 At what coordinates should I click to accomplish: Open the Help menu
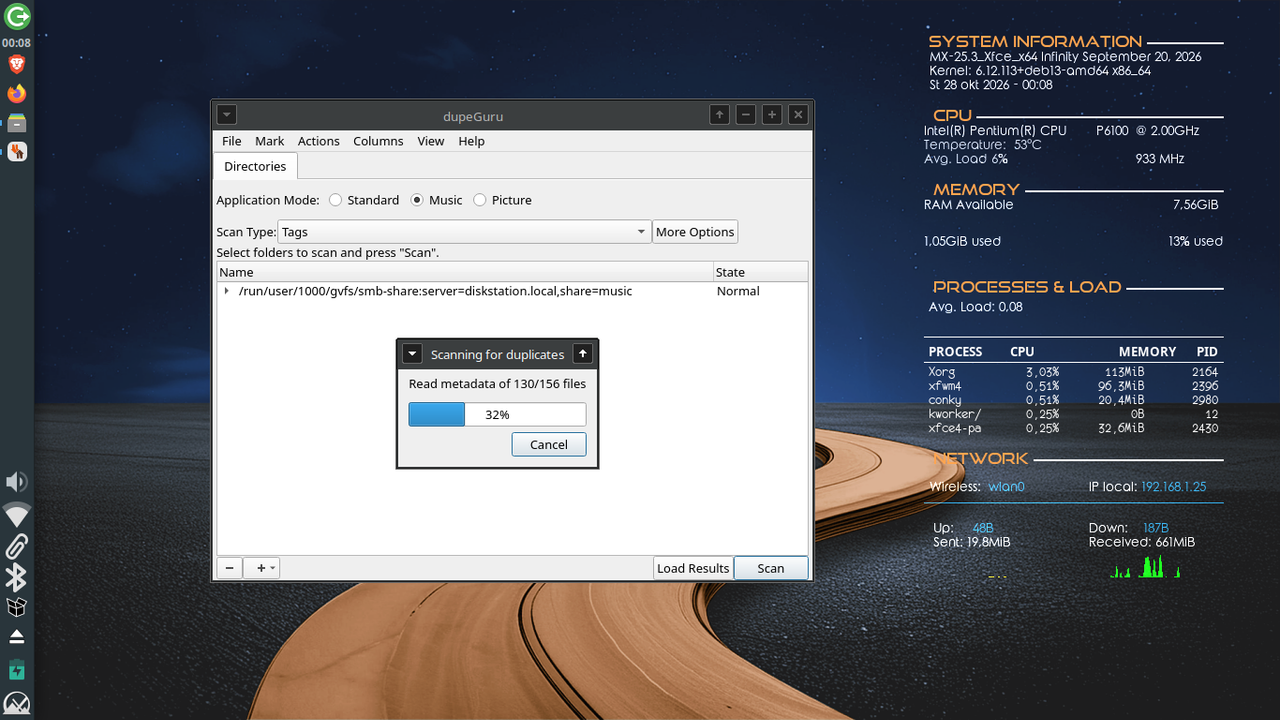coord(472,141)
